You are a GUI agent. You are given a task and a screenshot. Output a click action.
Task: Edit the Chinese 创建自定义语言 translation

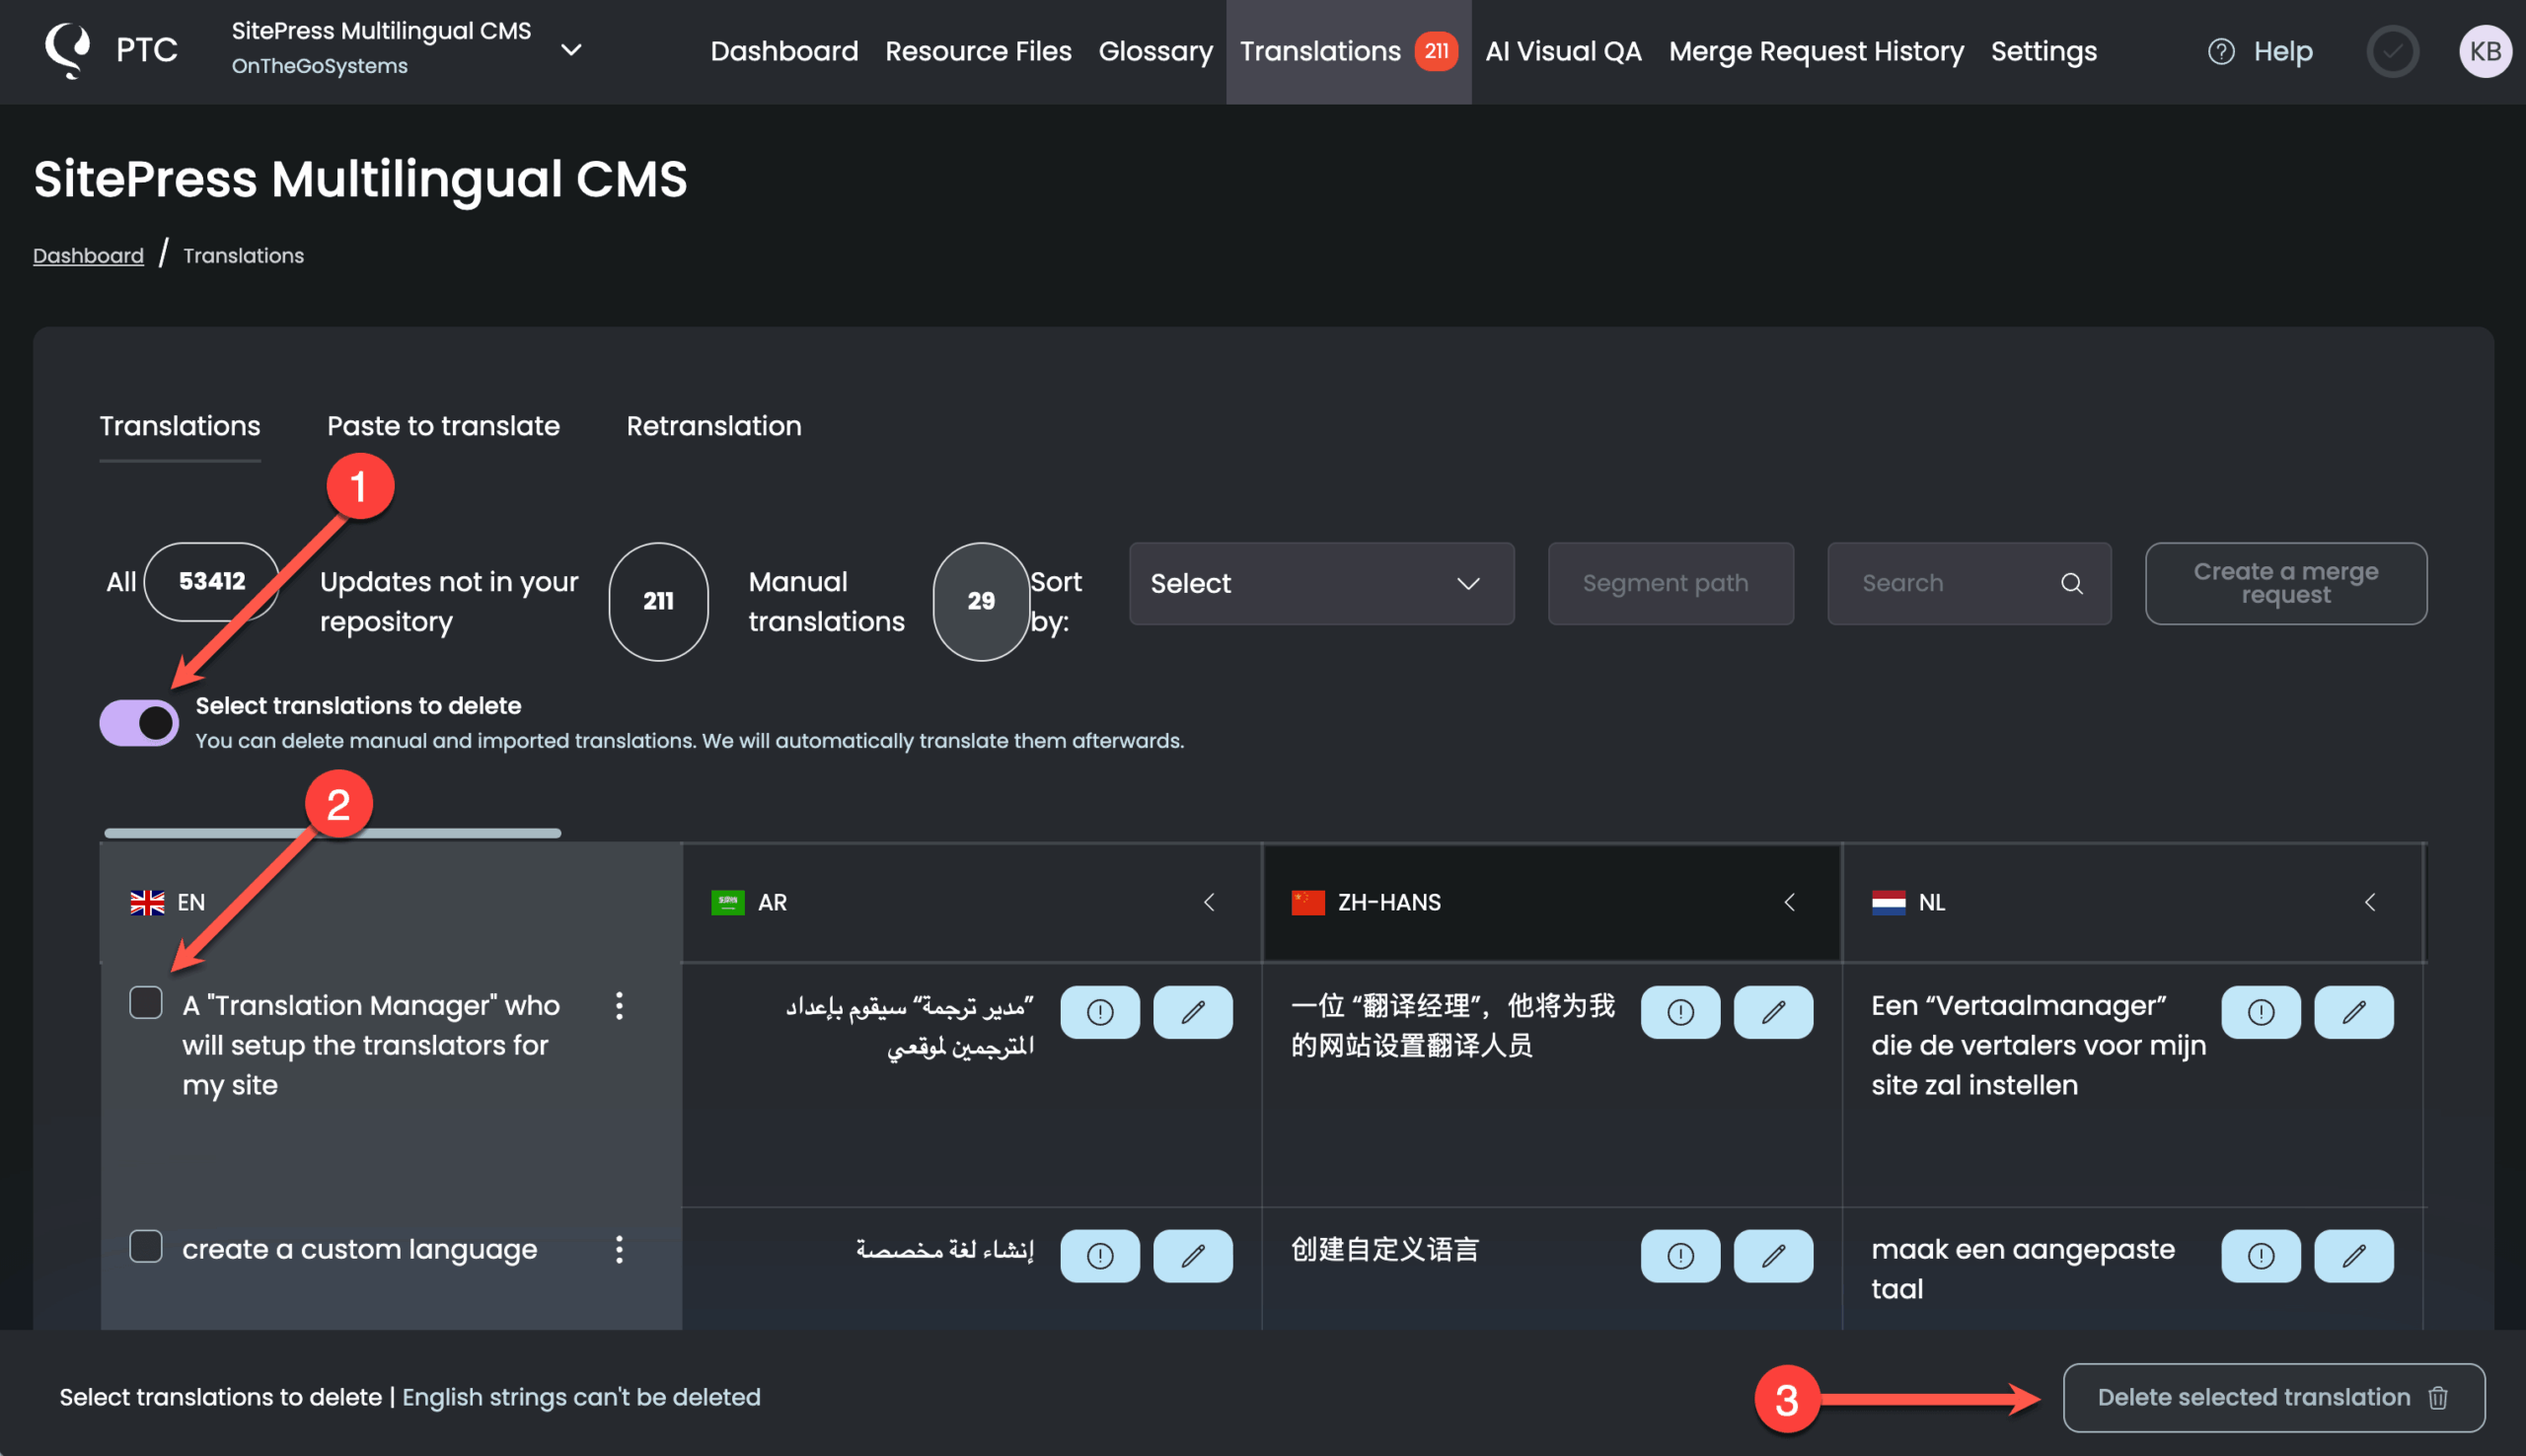[x=1773, y=1256]
